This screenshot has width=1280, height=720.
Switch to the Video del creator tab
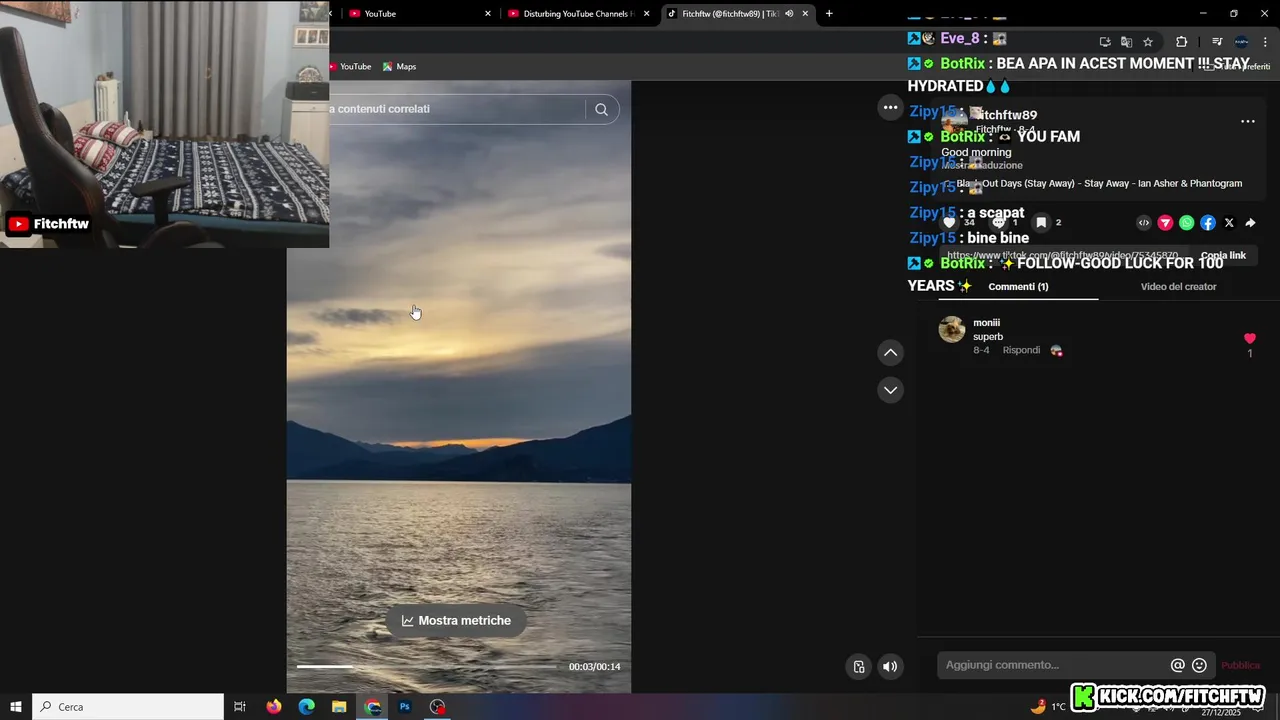coord(1178,287)
